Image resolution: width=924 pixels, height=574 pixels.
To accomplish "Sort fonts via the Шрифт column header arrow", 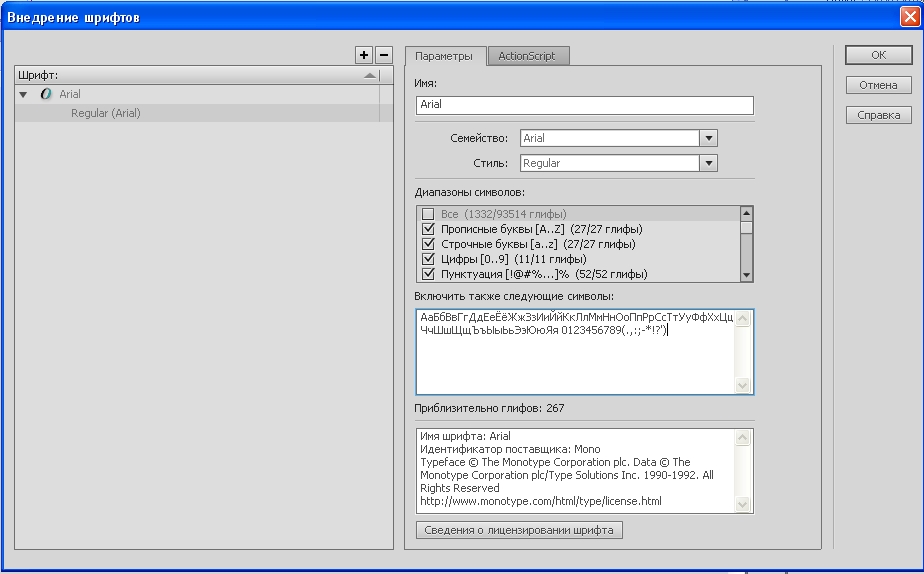I will (x=369, y=75).
